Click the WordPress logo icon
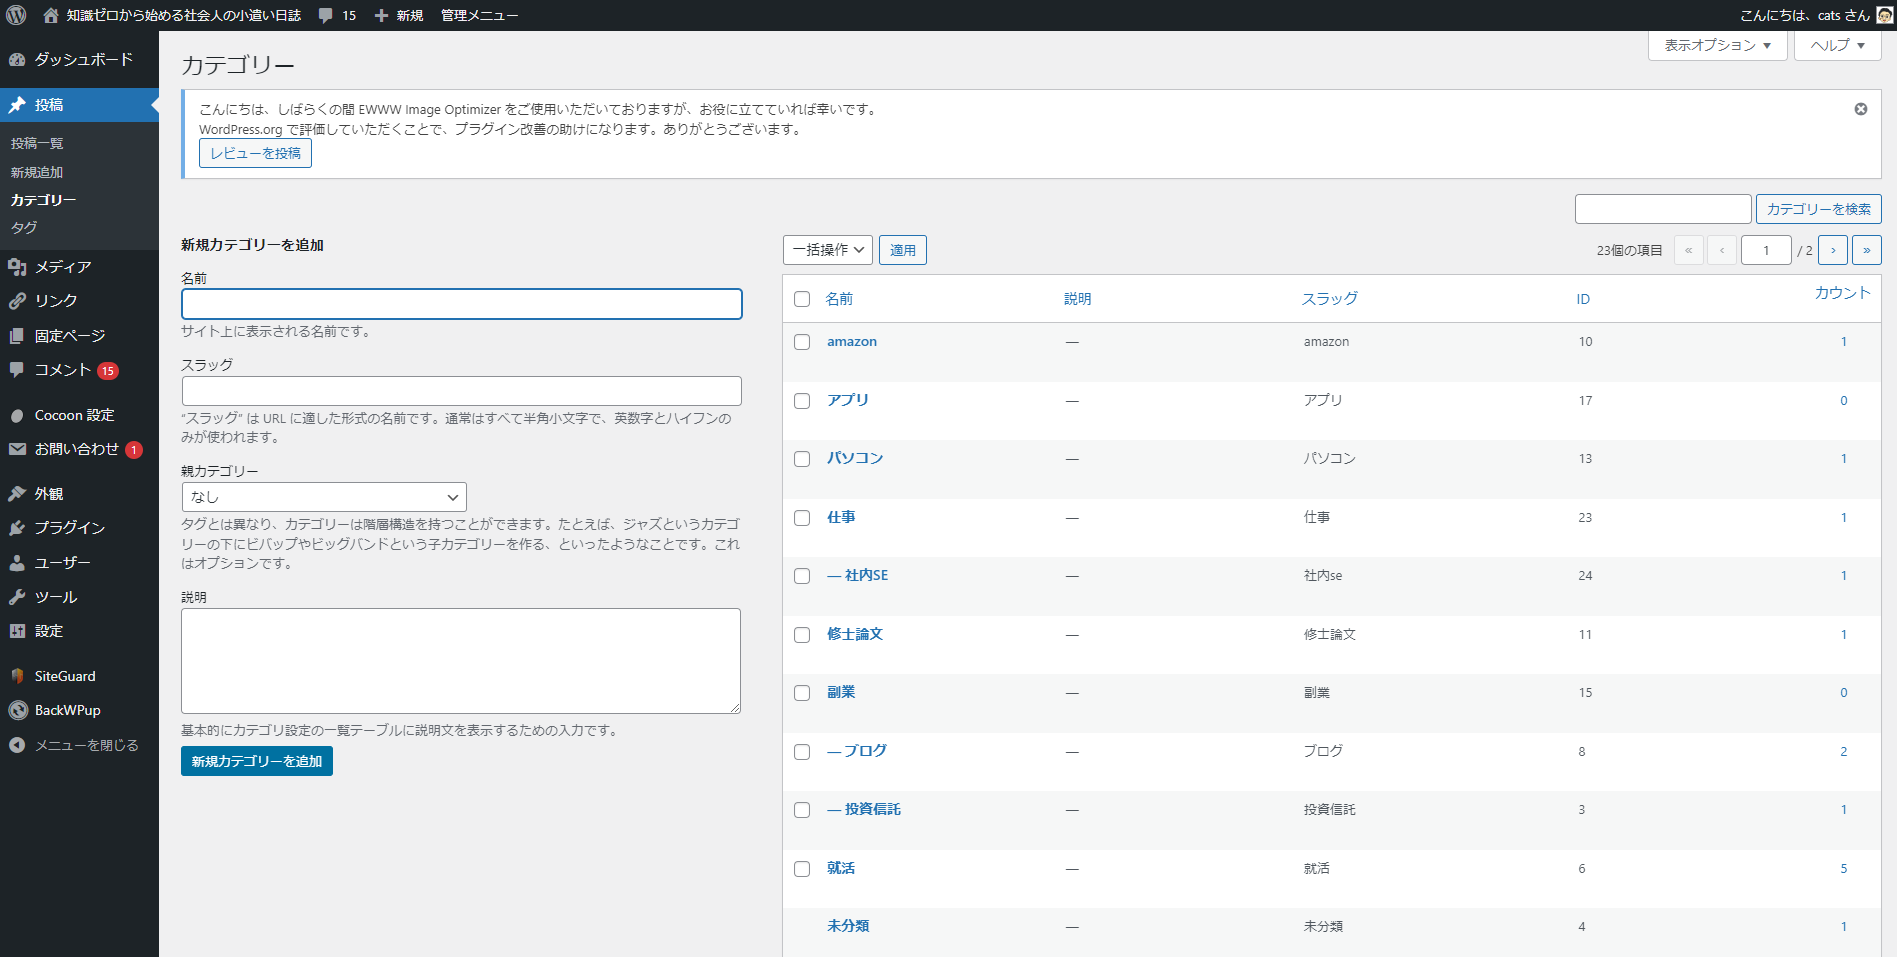This screenshot has height=957, width=1897. (x=17, y=15)
